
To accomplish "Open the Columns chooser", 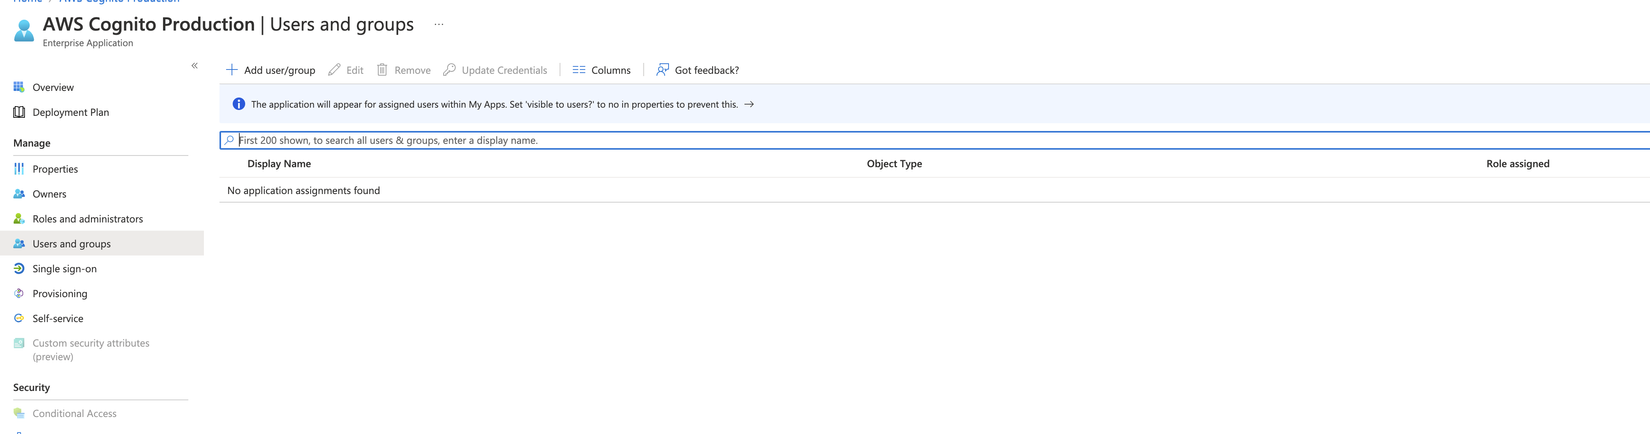I will coord(601,70).
